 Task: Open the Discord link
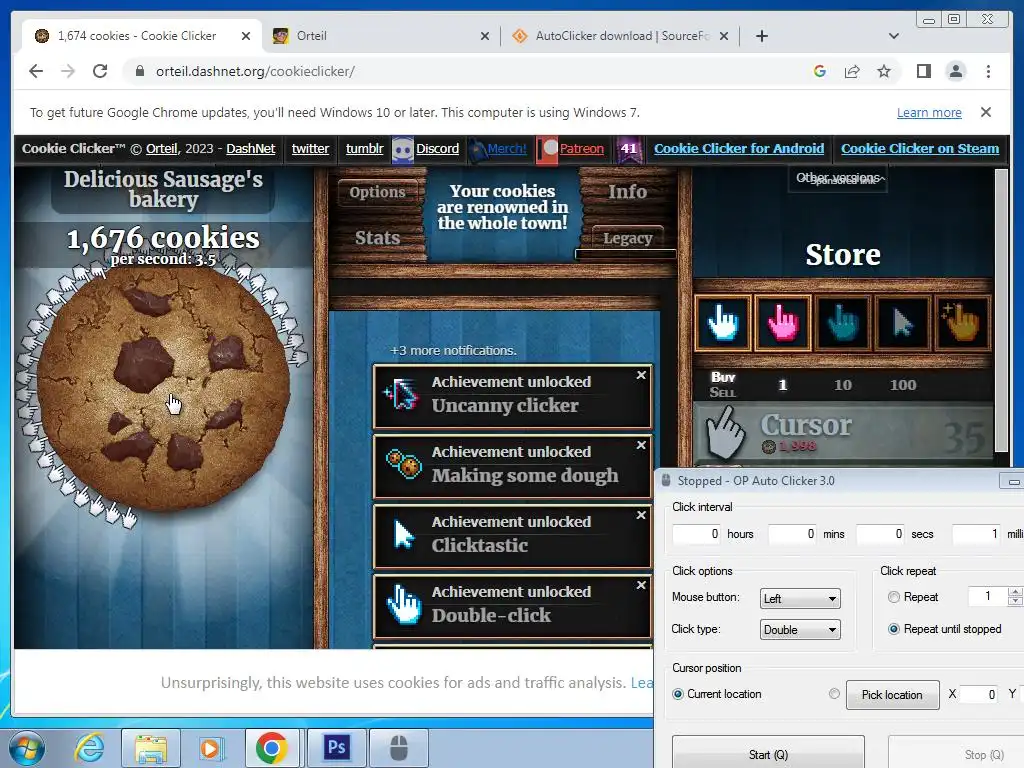(x=437, y=149)
